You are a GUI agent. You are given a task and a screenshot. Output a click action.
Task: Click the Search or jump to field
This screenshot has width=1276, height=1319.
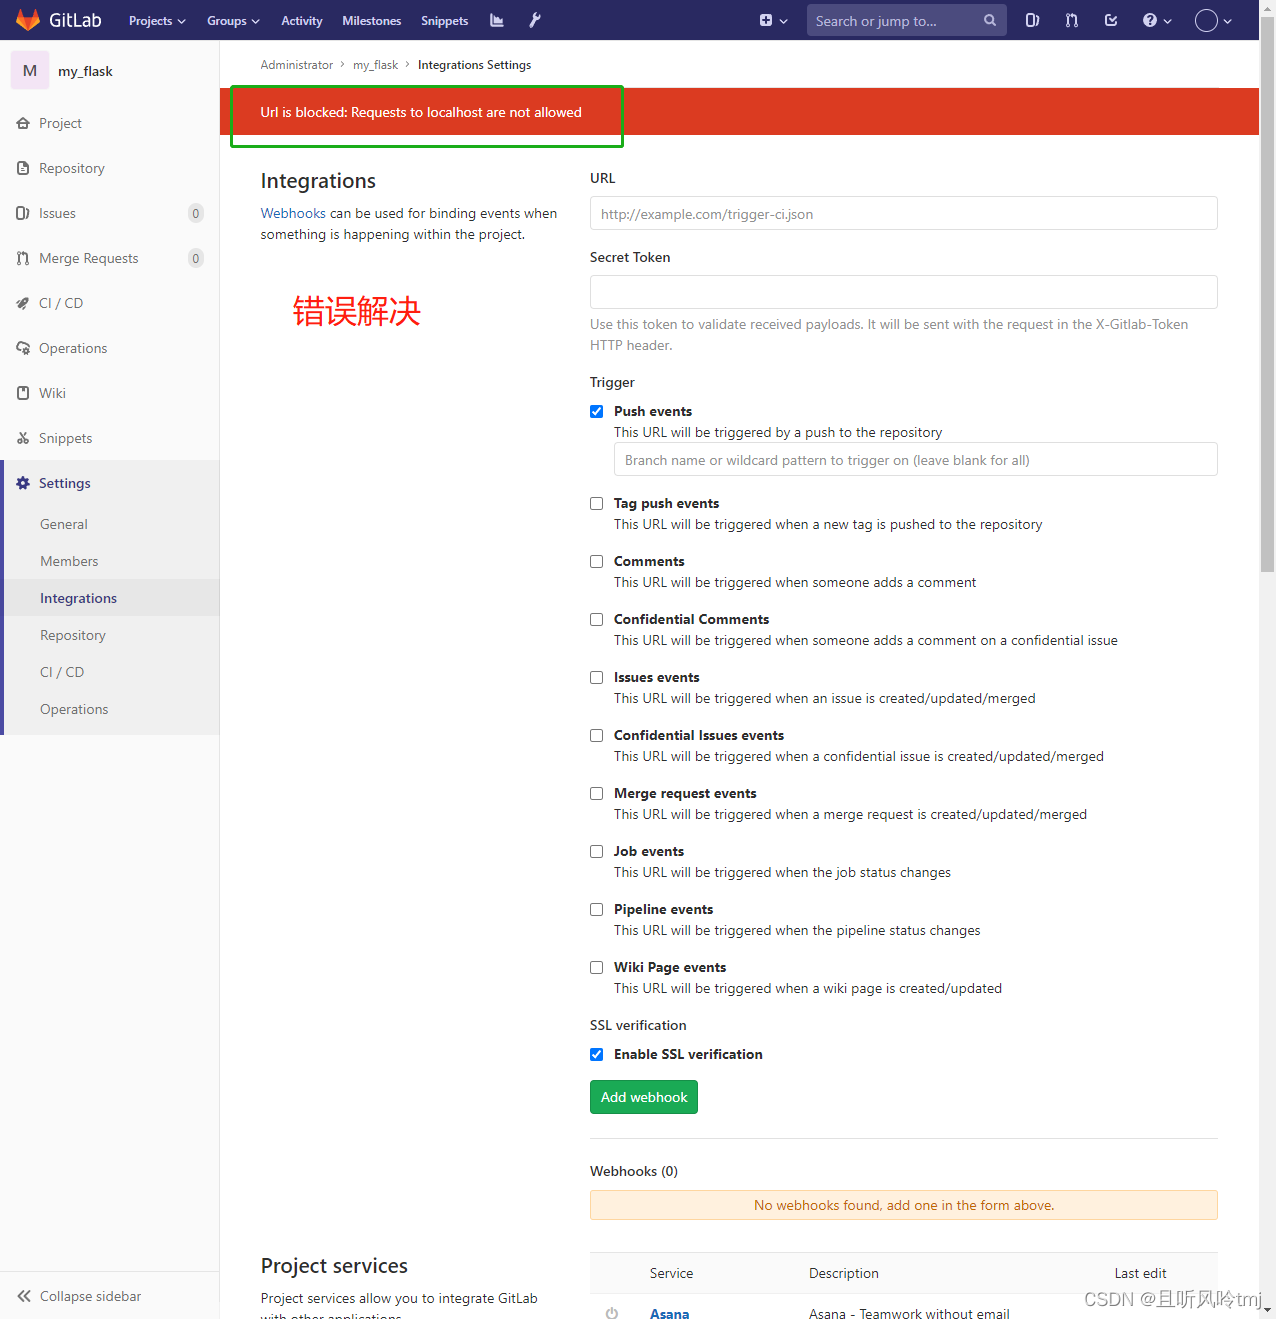pos(895,20)
